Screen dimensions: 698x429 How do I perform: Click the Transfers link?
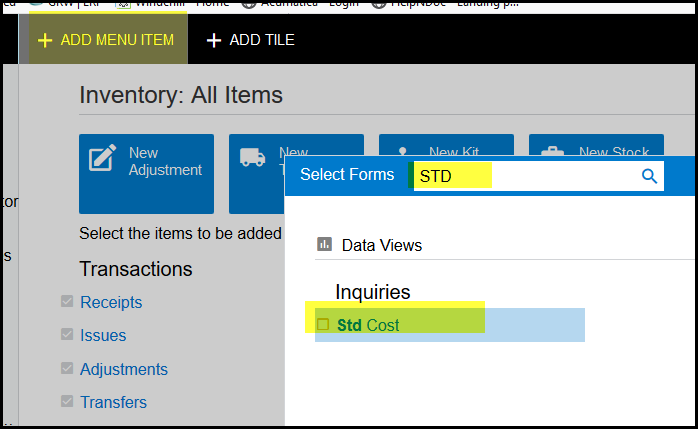click(x=113, y=402)
